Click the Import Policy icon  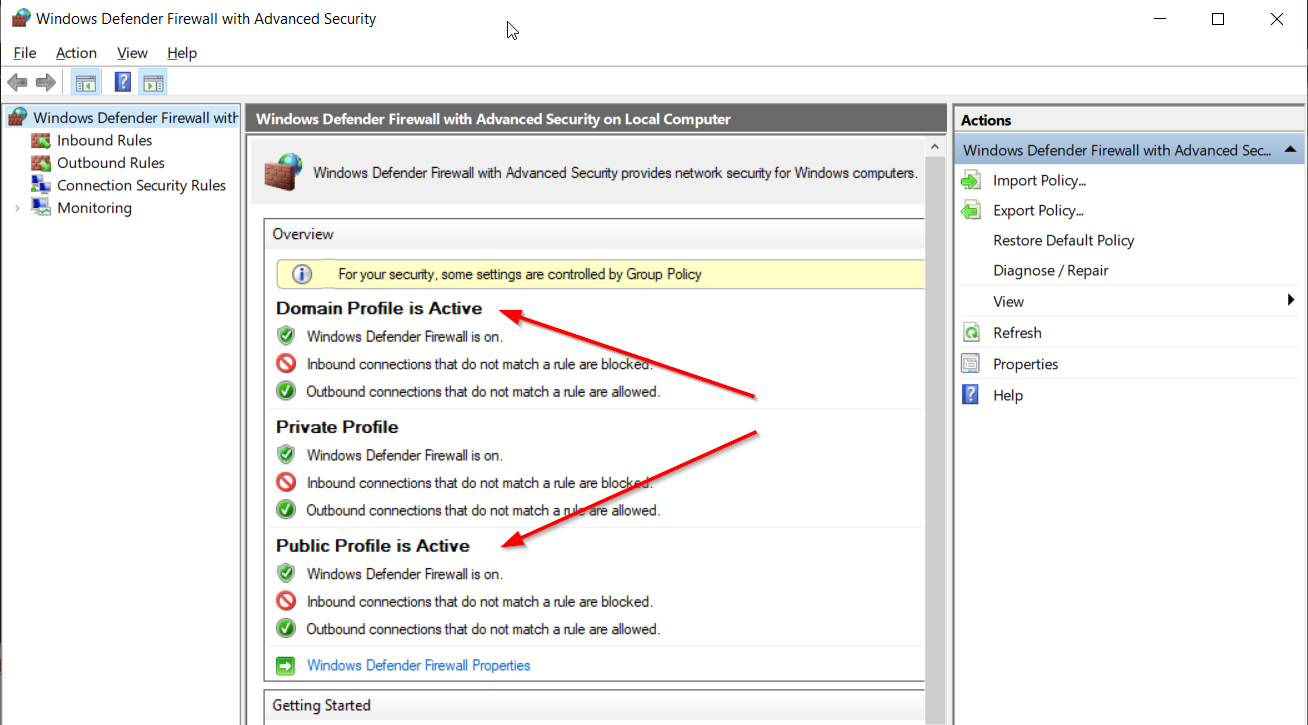click(x=971, y=180)
